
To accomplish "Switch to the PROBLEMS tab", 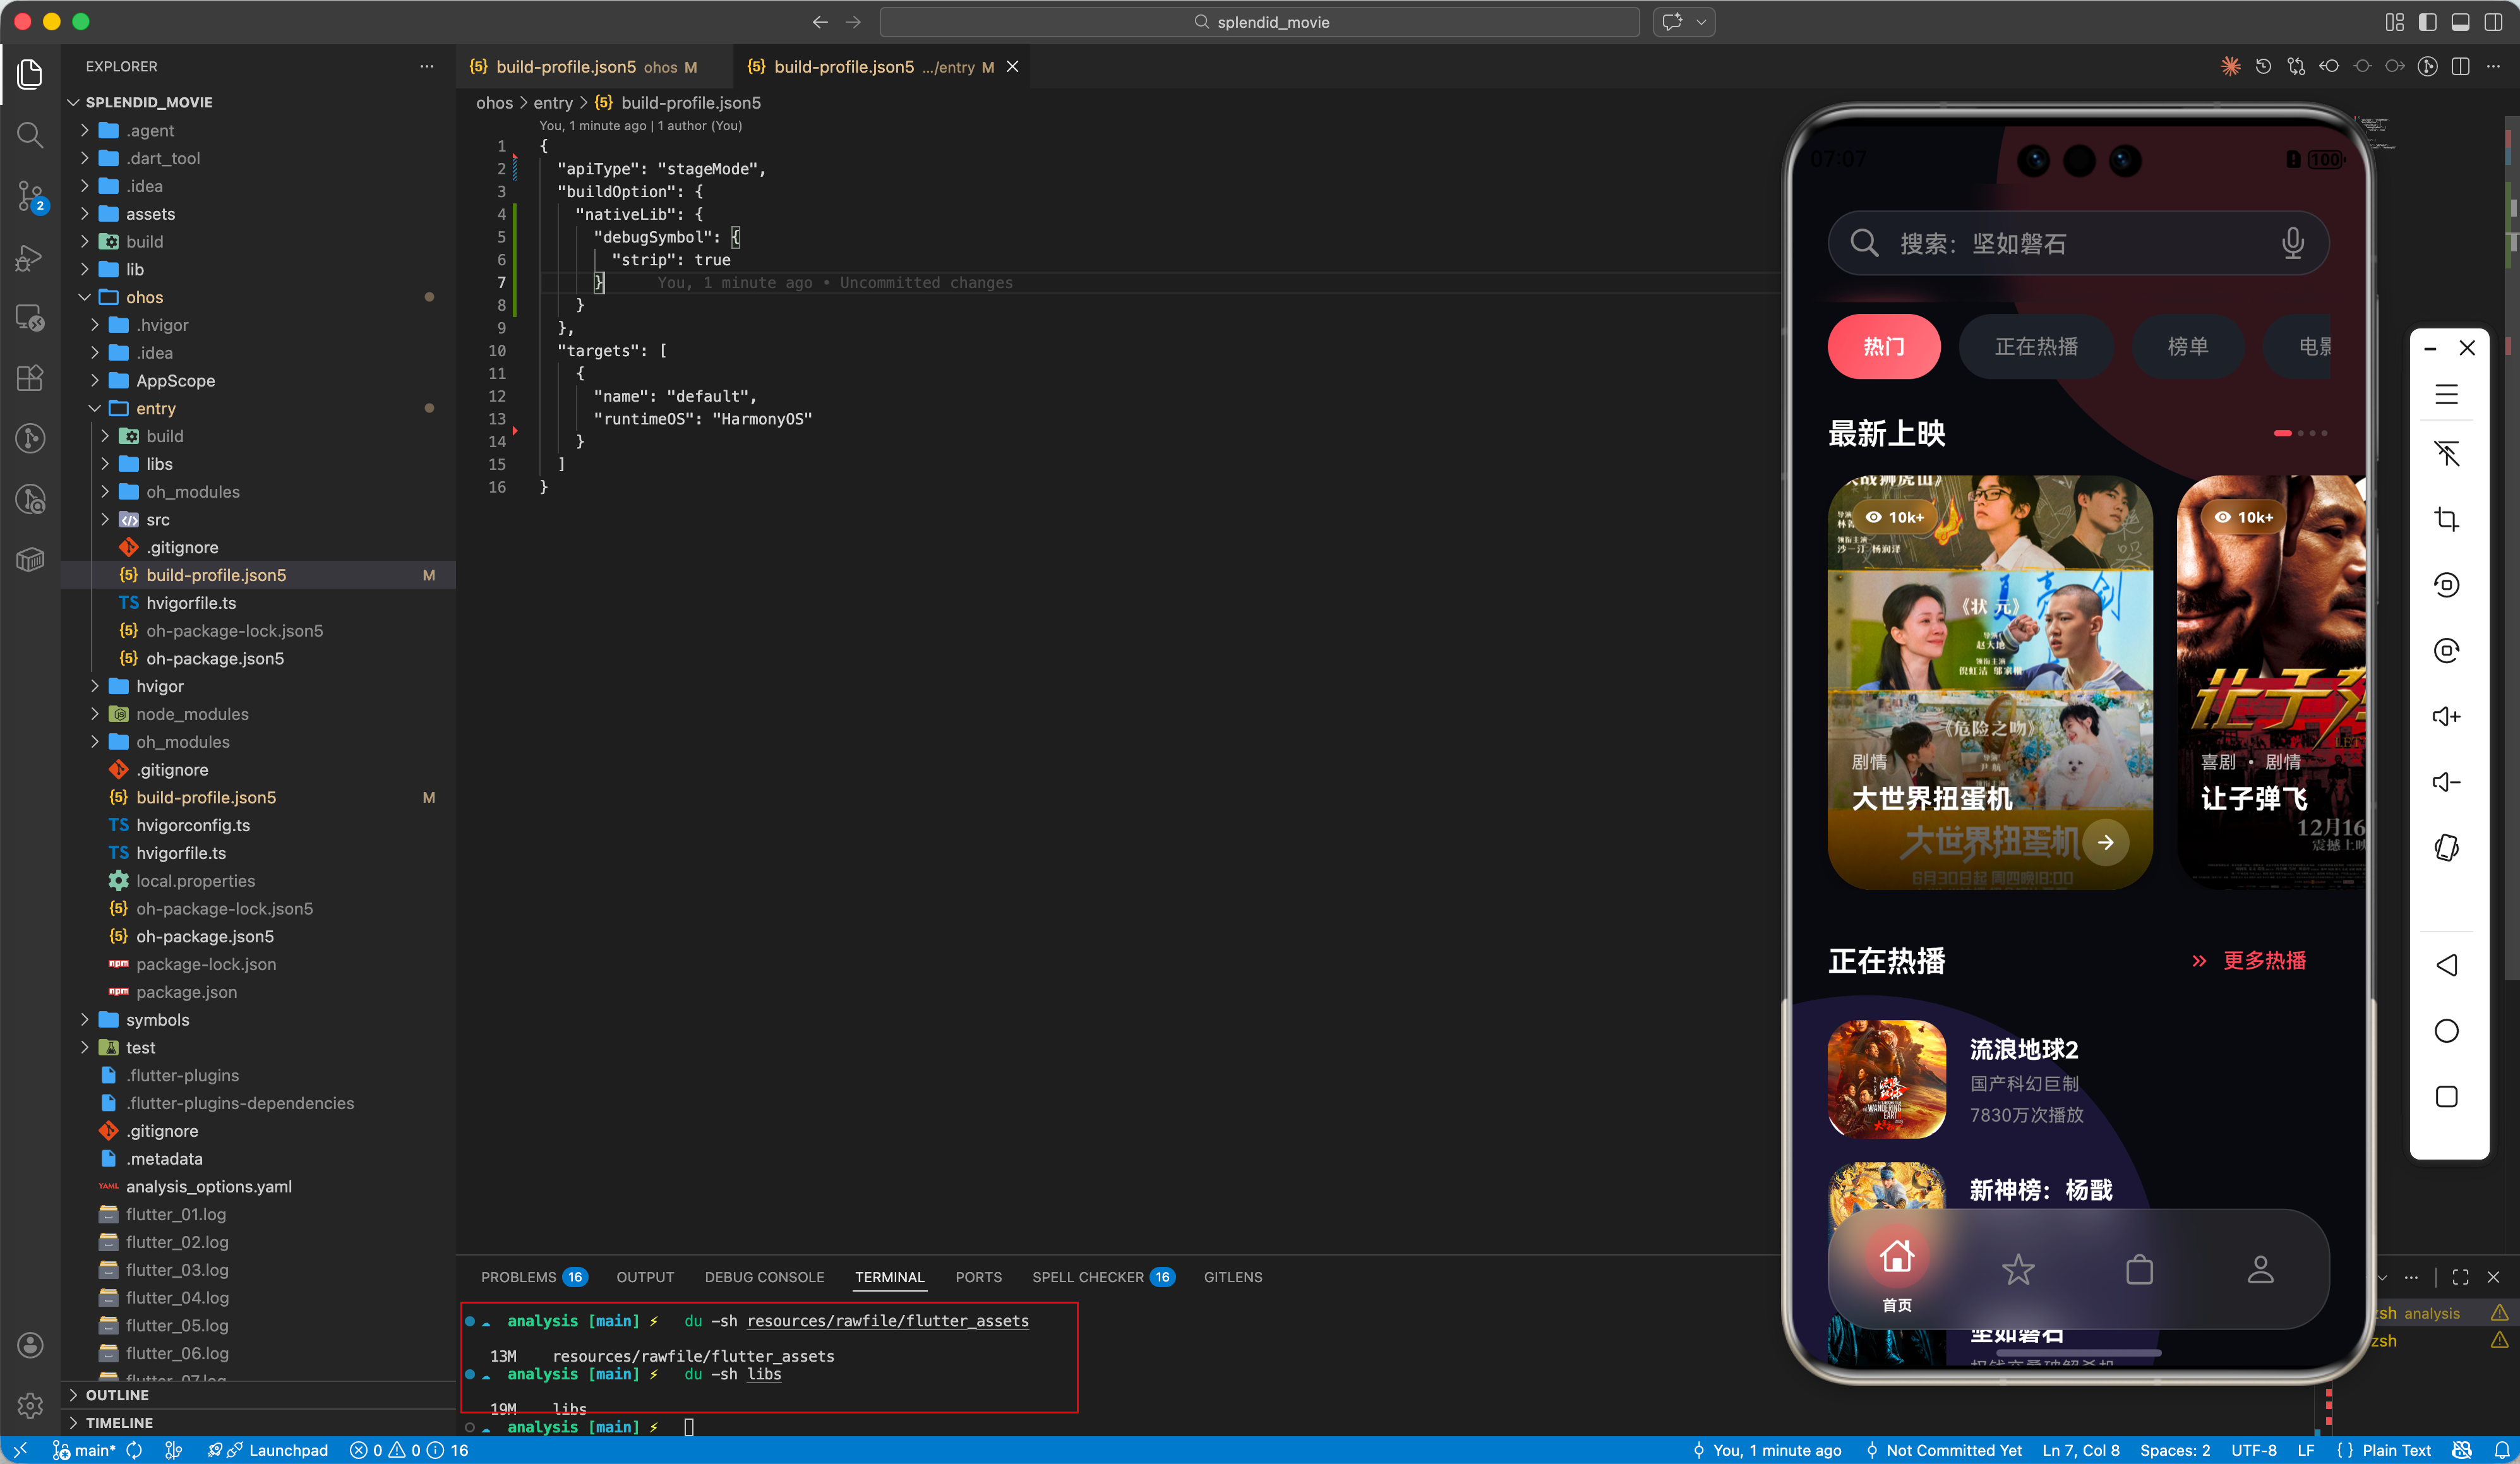I will [x=518, y=1277].
